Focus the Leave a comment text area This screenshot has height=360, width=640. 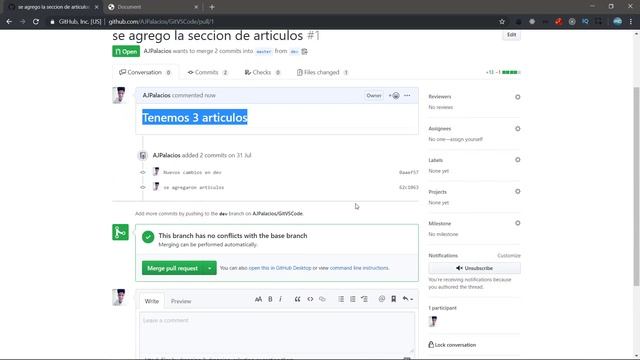[x=277, y=334]
